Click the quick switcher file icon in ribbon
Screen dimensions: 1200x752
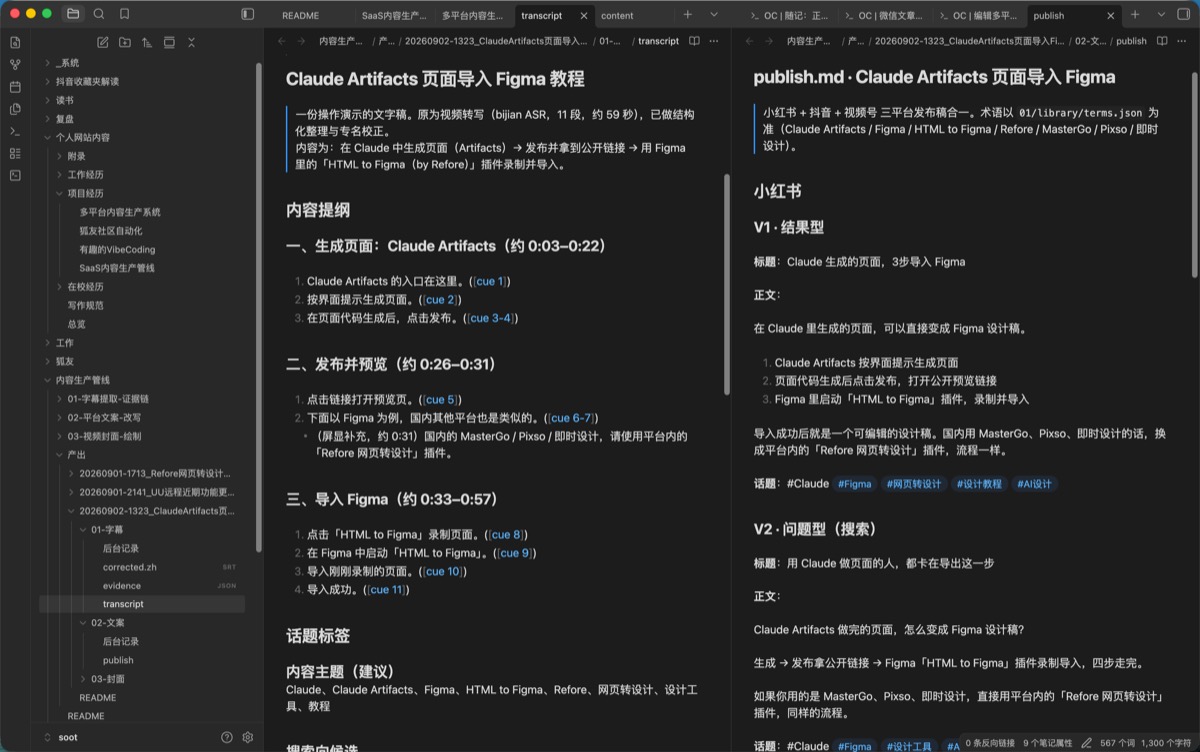[x=14, y=42]
